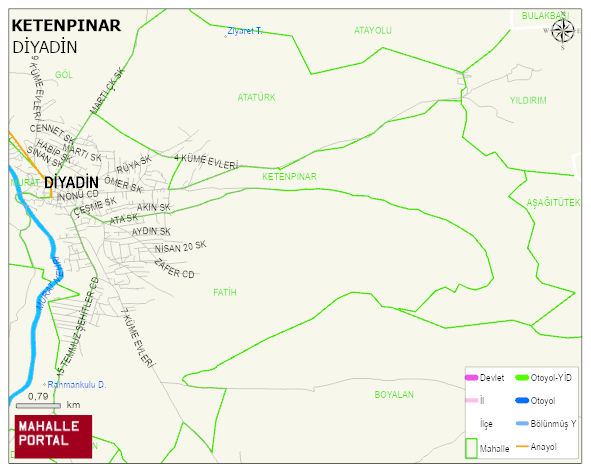This screenshot has height=472, width=591.
Task: Click the Bölünmüş Y light blue legend swatch
Action: [522, 423]
